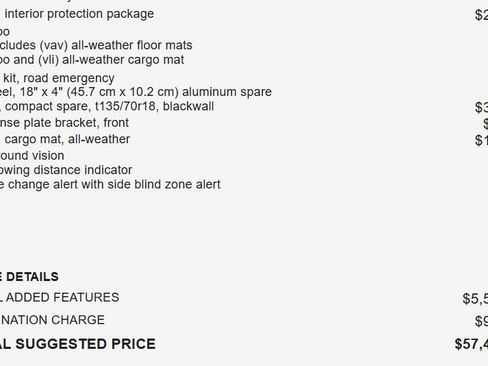Click the surround vision feature line
Screen dimensions: 488x366
(x=32, y=156)
